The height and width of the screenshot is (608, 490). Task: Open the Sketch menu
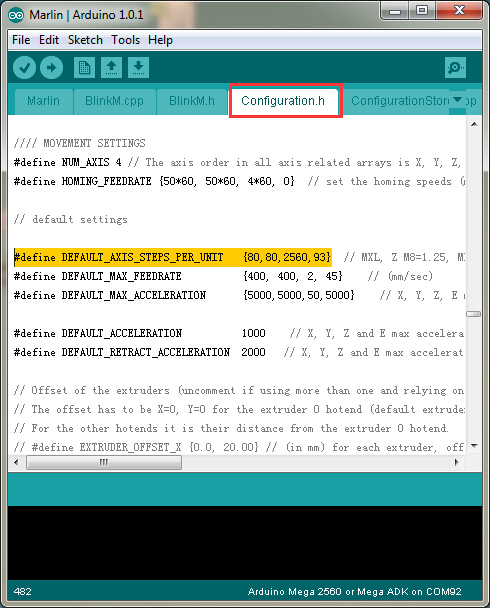pyautogui.click(x=85, y=40)
